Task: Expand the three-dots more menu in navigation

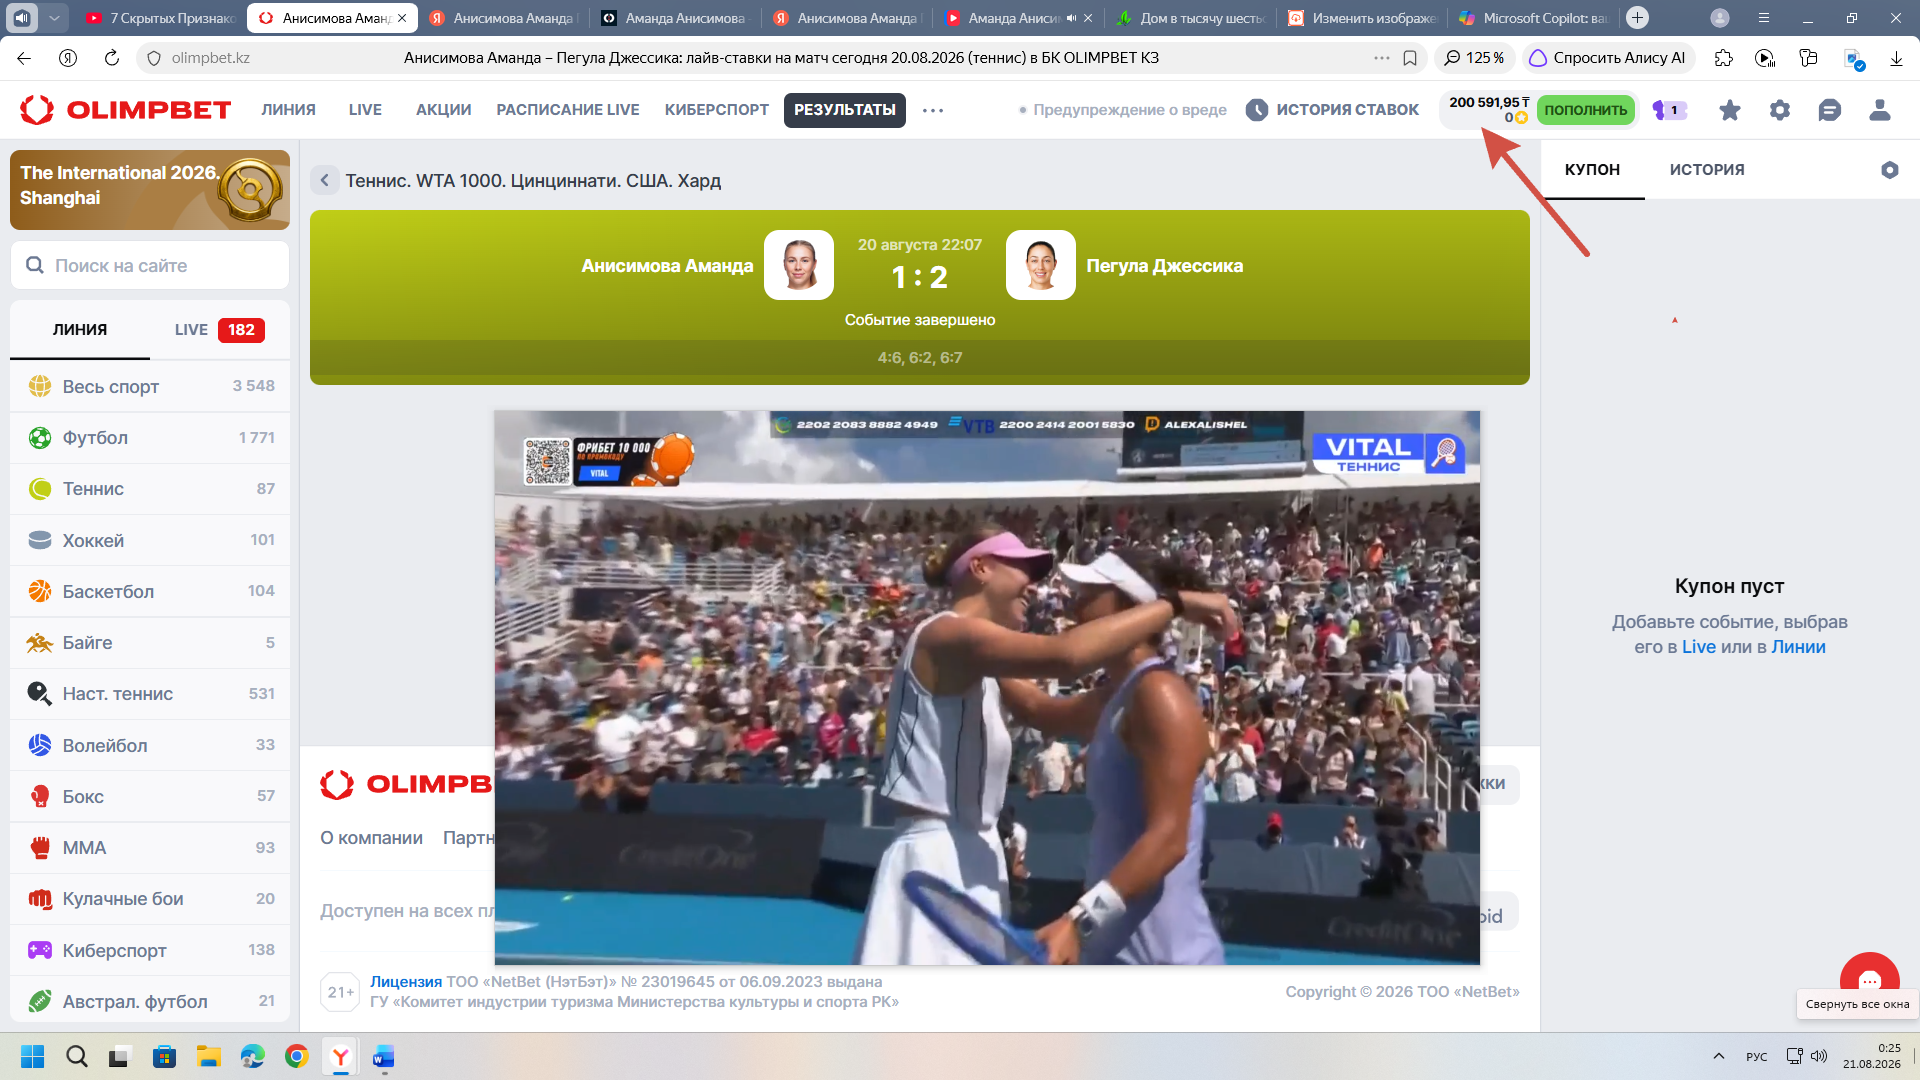Action: click(933, 110)
